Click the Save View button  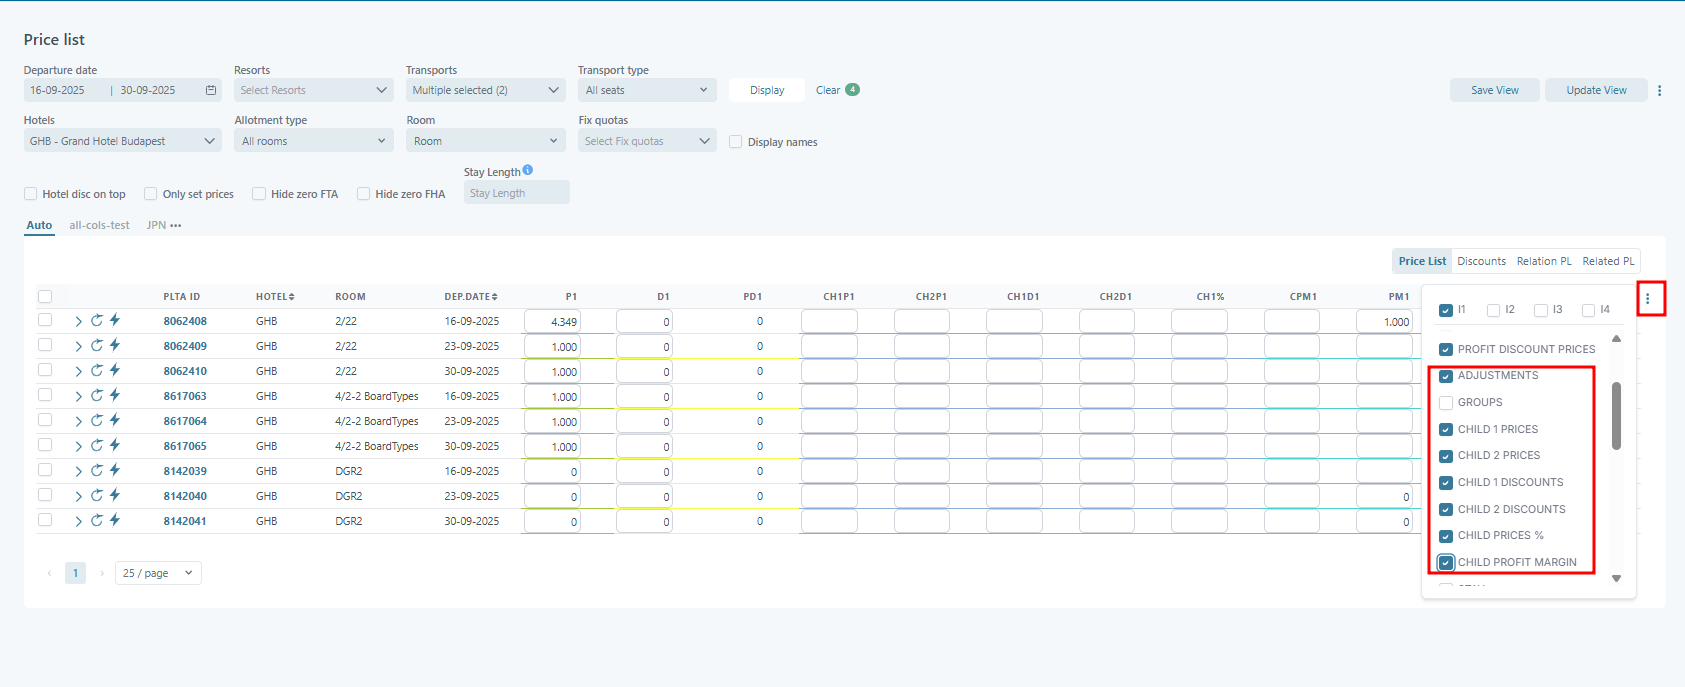point(1494,90)
